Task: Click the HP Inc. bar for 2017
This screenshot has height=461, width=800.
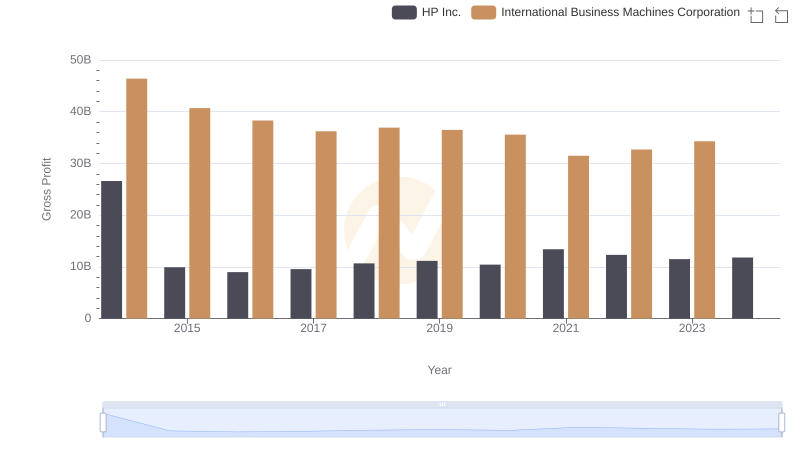Action: pyautogui.click(x=301, y=294)
